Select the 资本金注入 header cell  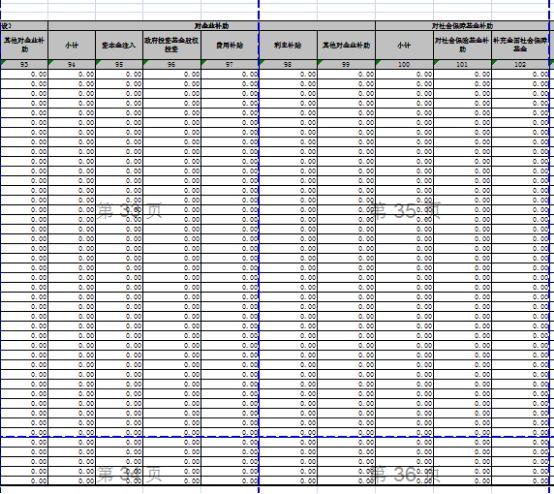pyautogui.click(x=119, y=45)
